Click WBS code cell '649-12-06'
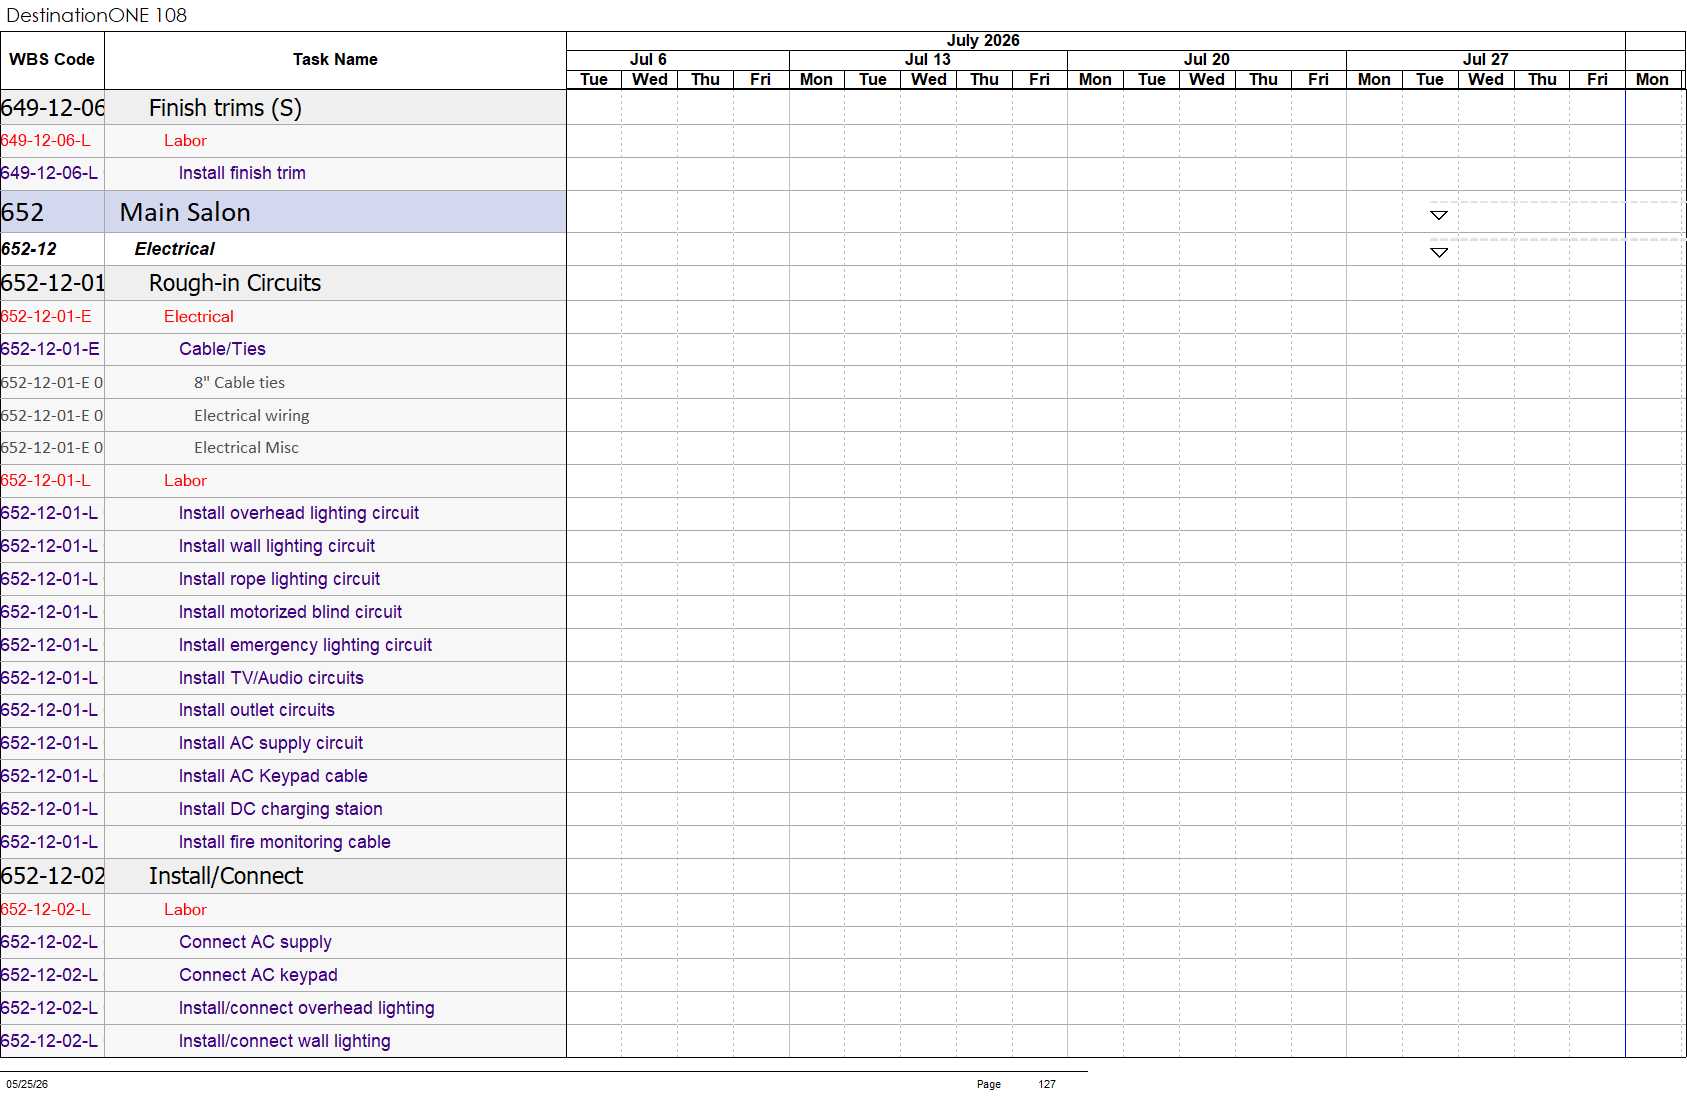This screenshot has width=1687, height=1097. coord(52,108)
